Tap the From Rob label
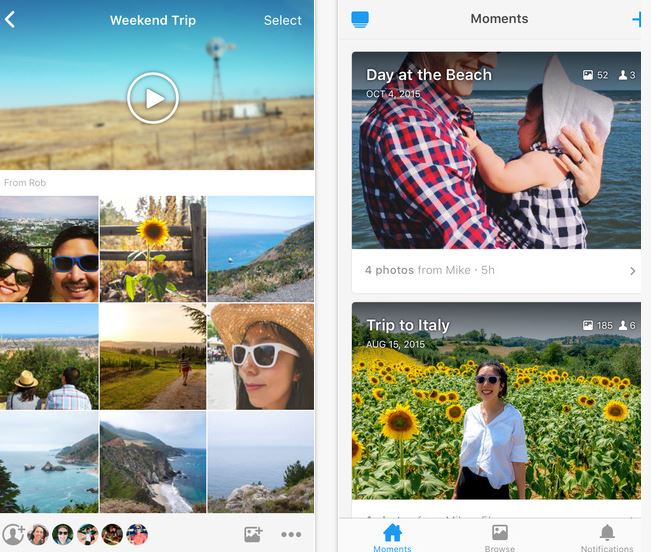 coord(25,183)
